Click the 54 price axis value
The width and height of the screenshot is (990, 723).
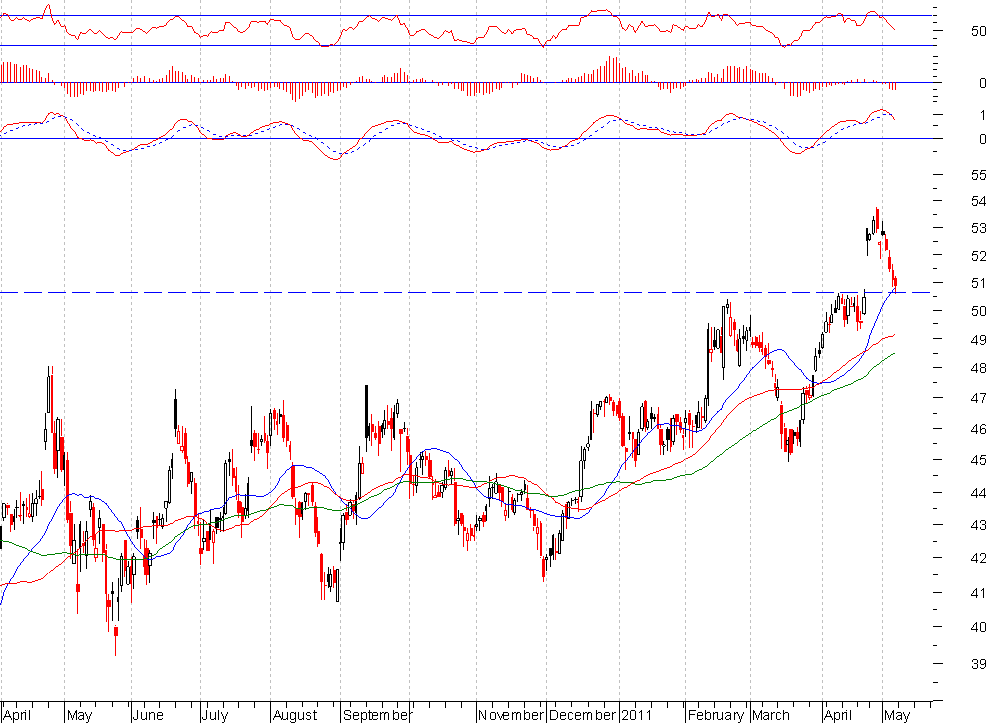979,201
